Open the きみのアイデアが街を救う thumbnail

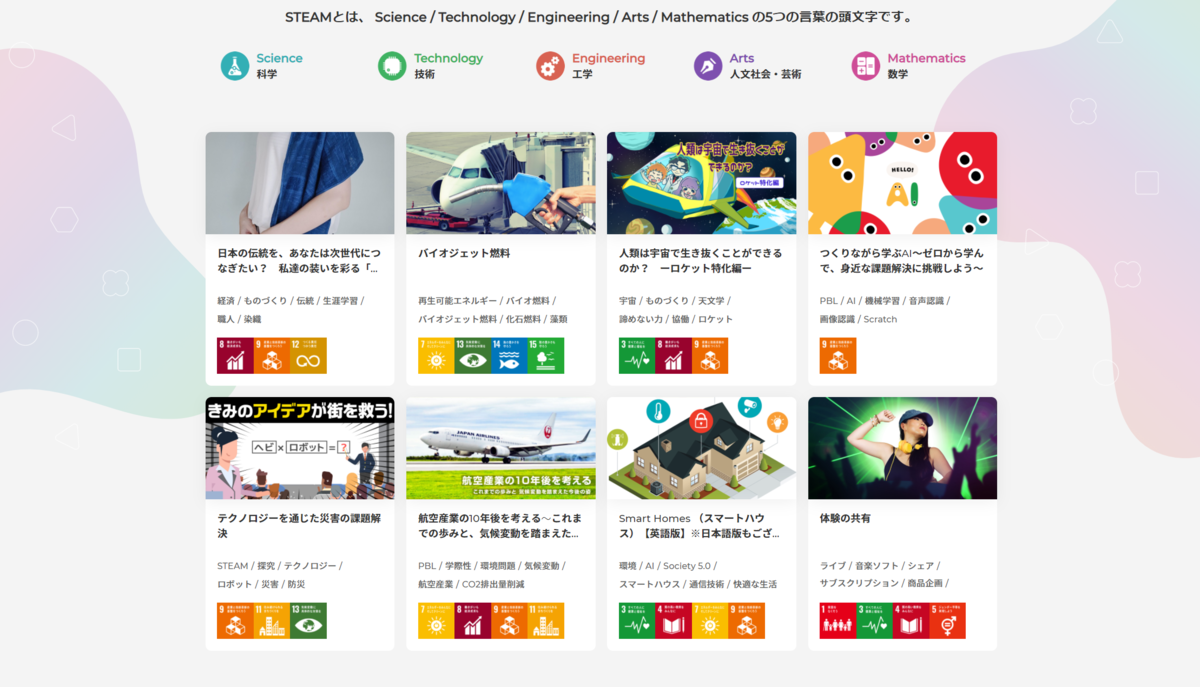(x=300, y=448)
